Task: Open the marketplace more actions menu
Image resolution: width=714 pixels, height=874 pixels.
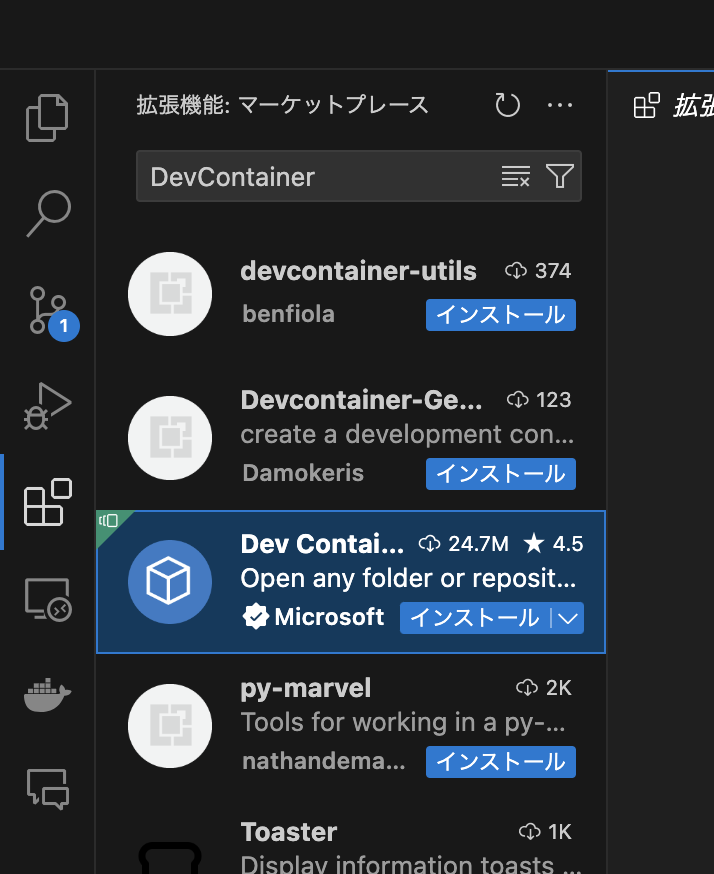Action: click(560, 105)
